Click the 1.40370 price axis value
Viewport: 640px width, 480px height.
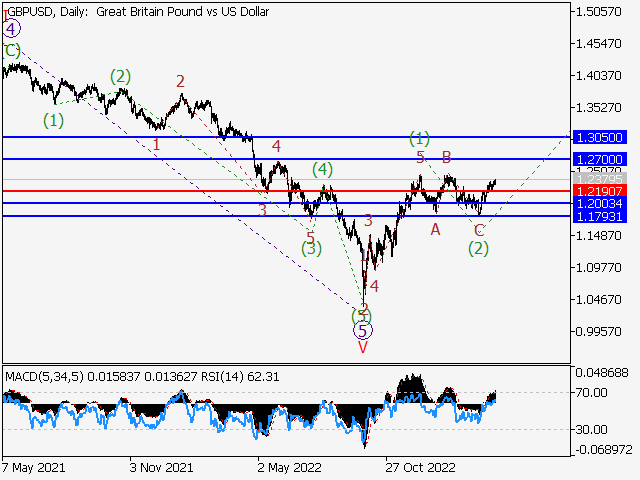(x=598, y=76)
